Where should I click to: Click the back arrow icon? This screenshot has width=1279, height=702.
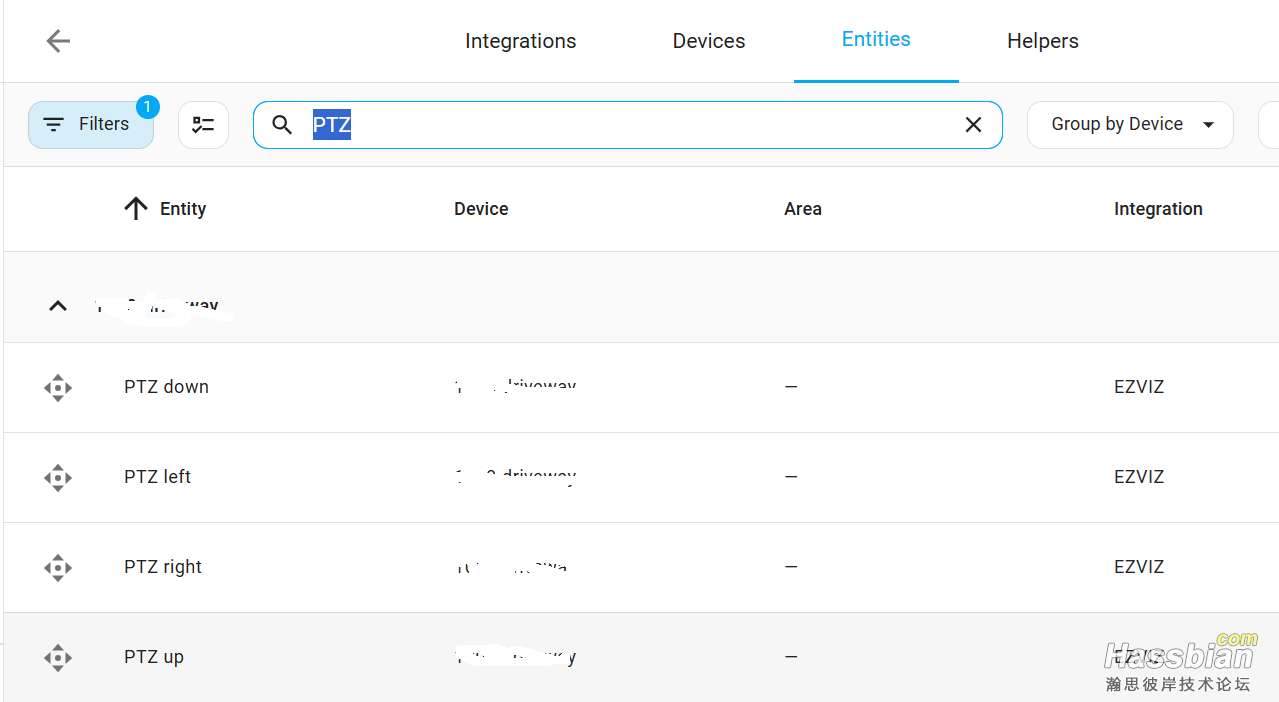(x=58, y=41)
